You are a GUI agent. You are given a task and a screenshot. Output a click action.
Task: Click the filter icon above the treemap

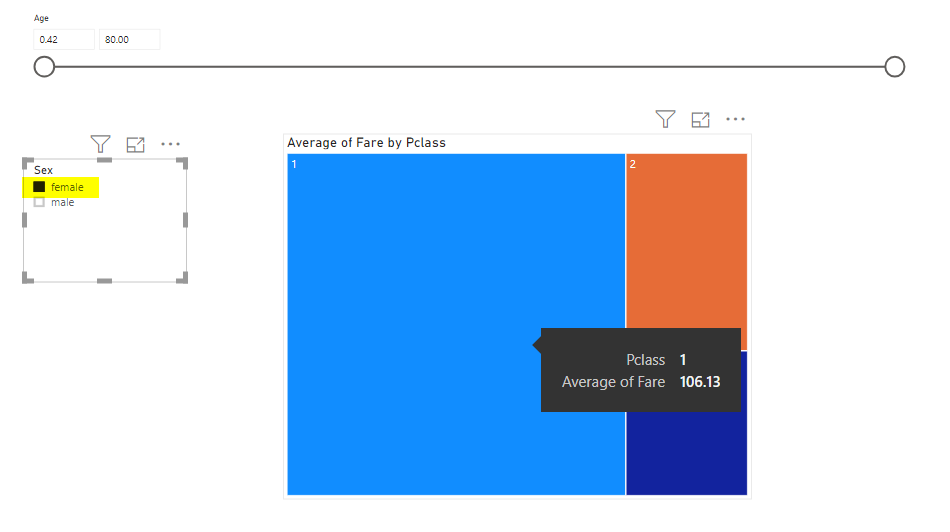click(665, 119)
